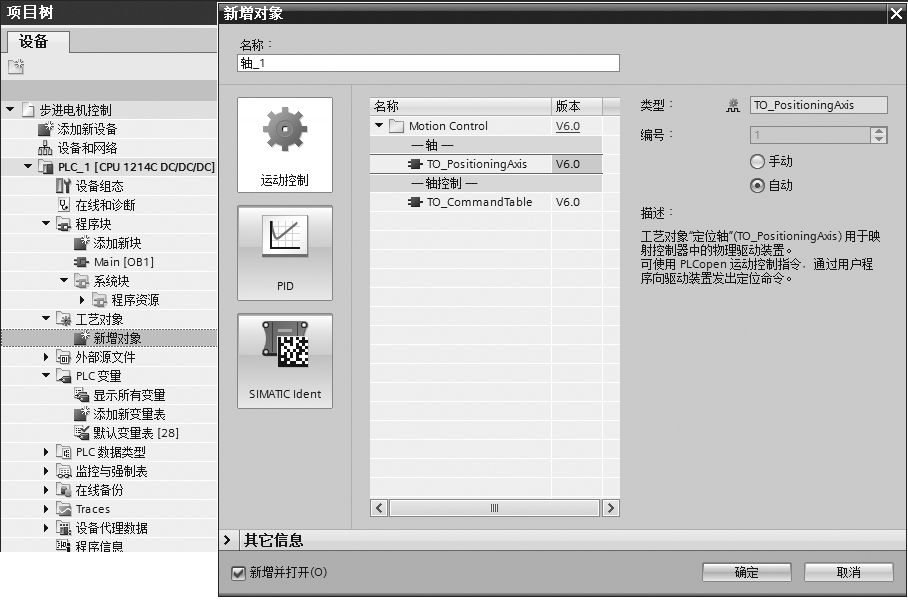
Task: Select the PID technology object icon
Action: point(285,253)
